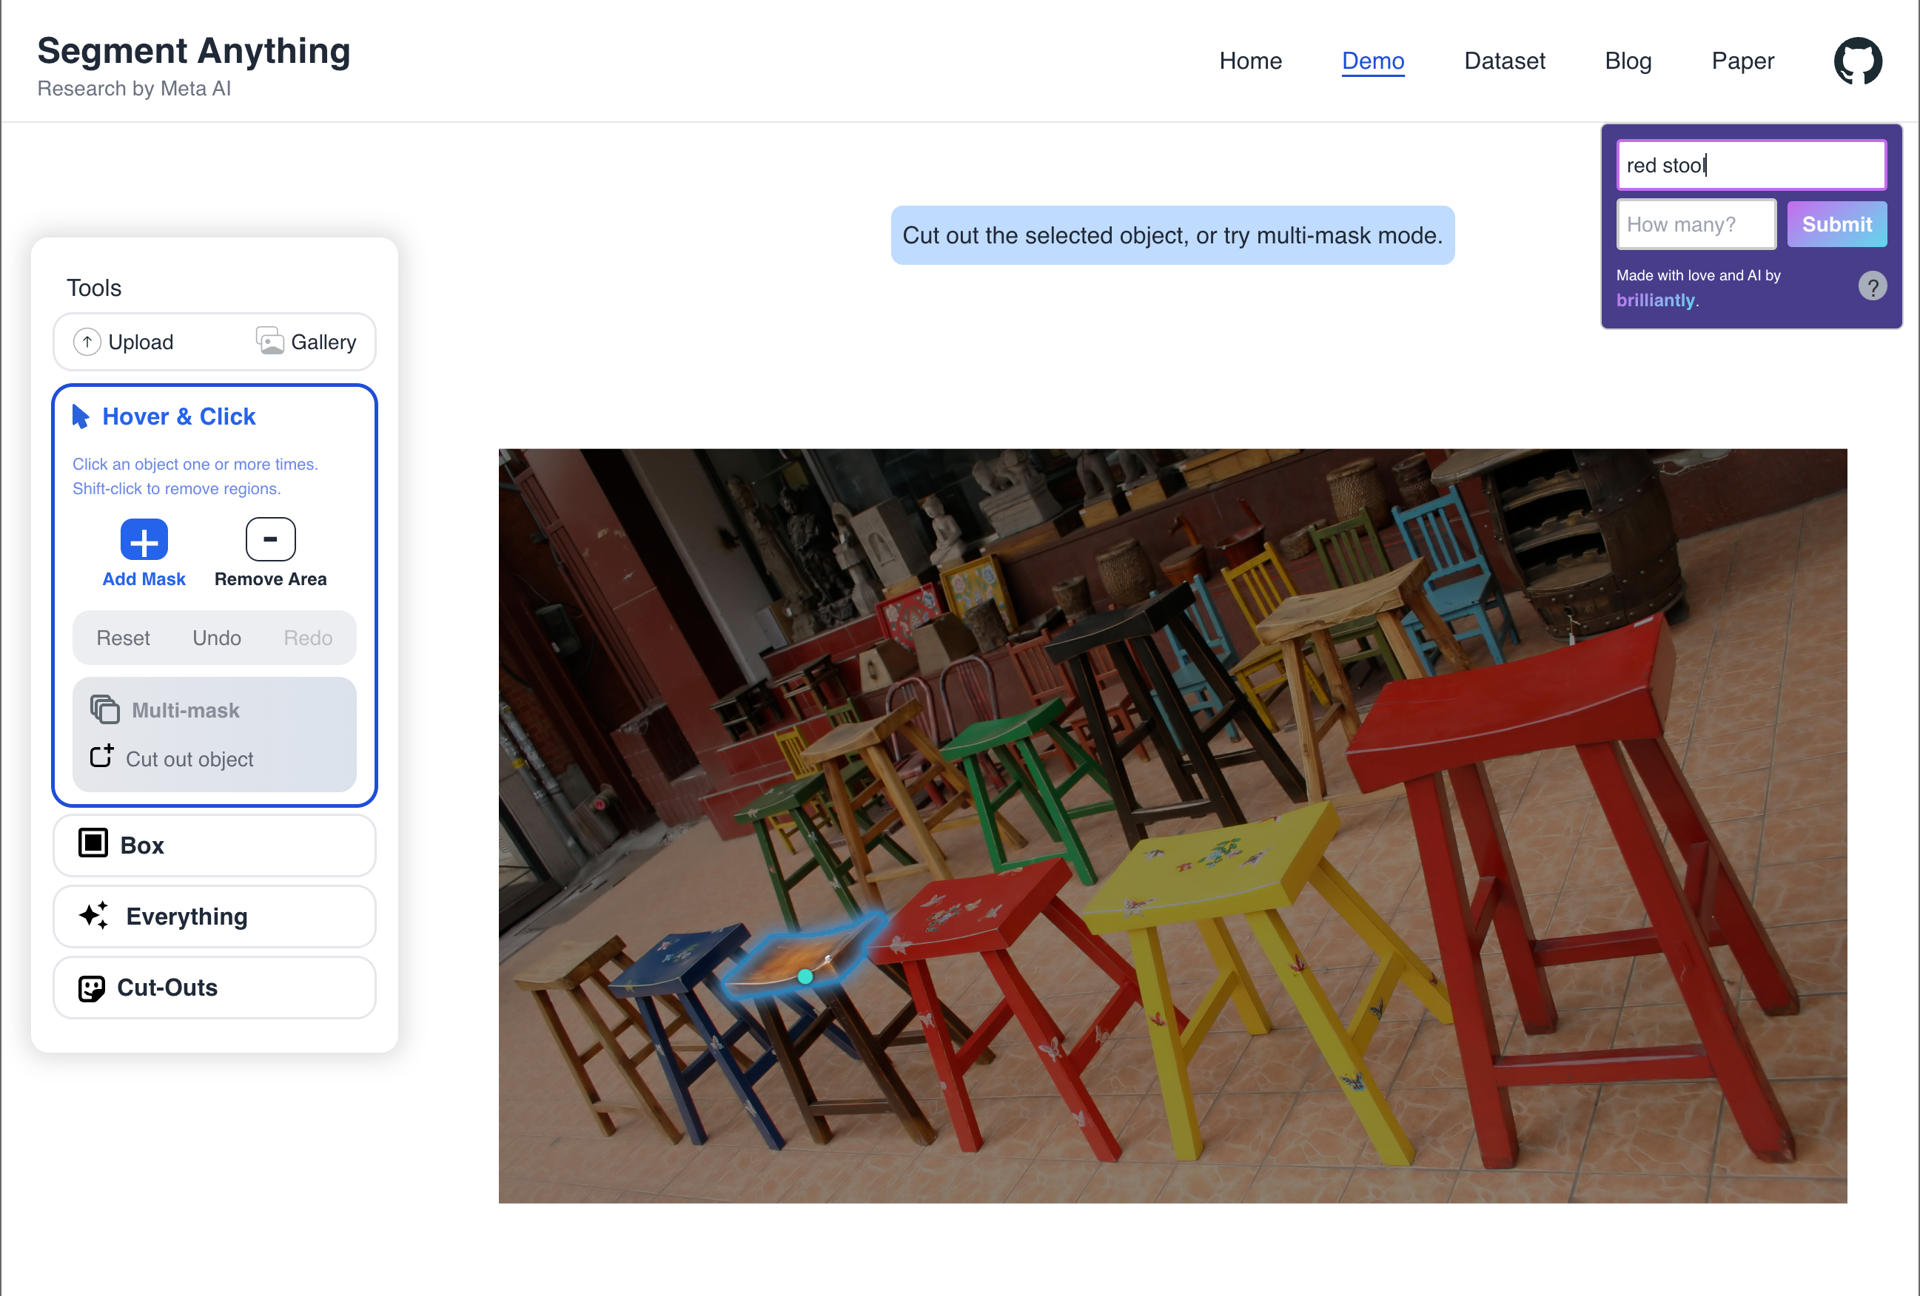Click the Research by Meta AI subtitle

coord(134,88)
